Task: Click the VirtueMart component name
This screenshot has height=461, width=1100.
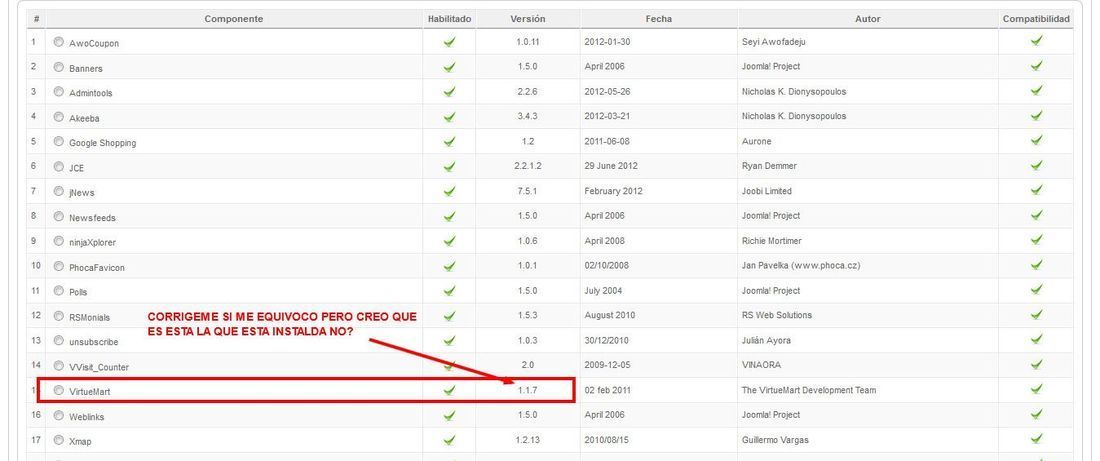Action: 89,392
